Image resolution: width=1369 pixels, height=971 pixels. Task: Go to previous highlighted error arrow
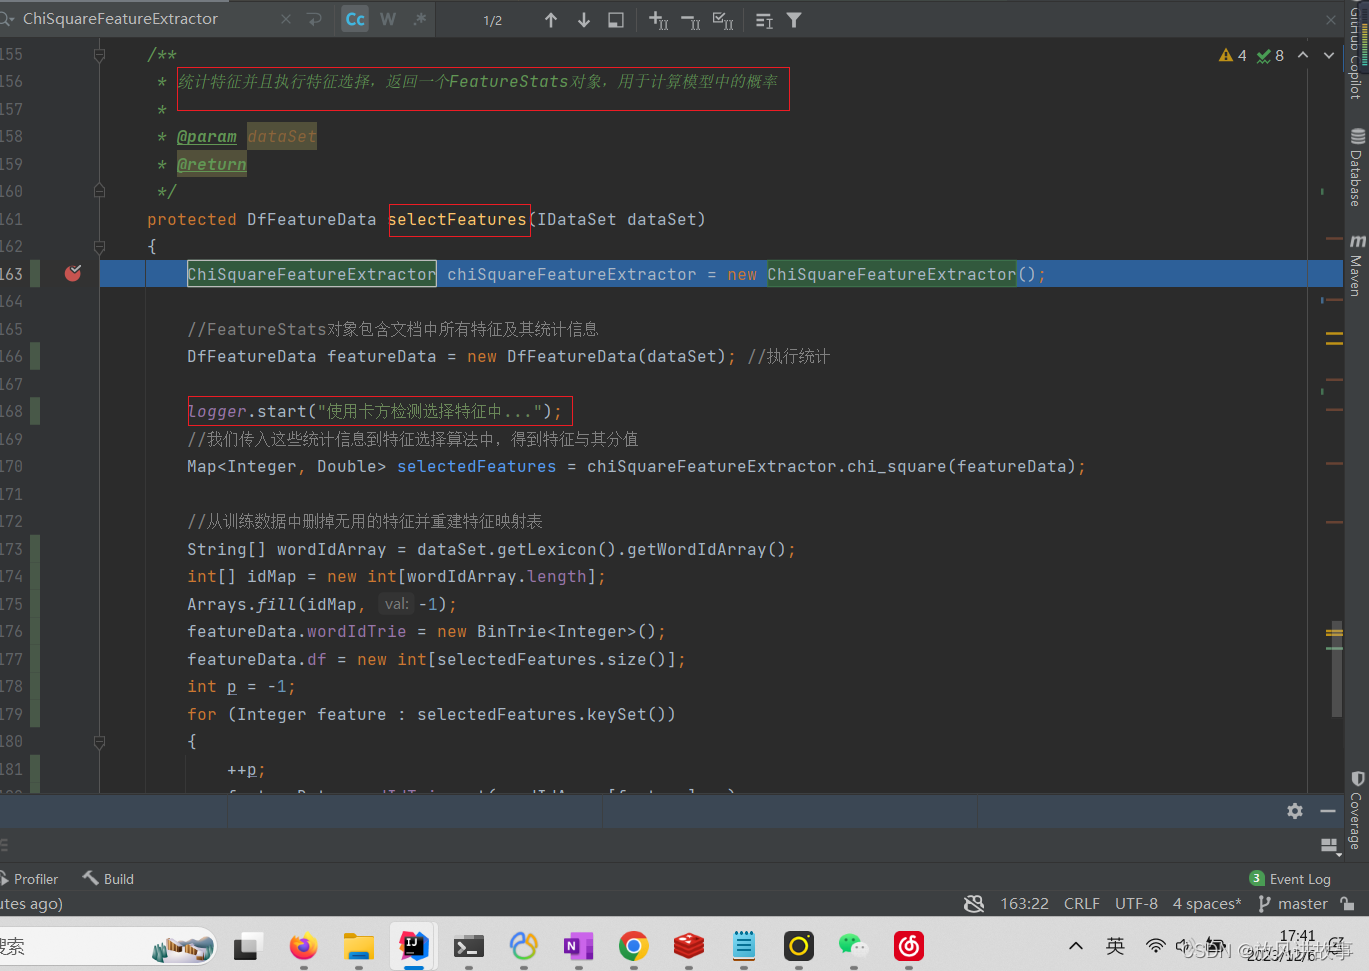(1303, 55)
